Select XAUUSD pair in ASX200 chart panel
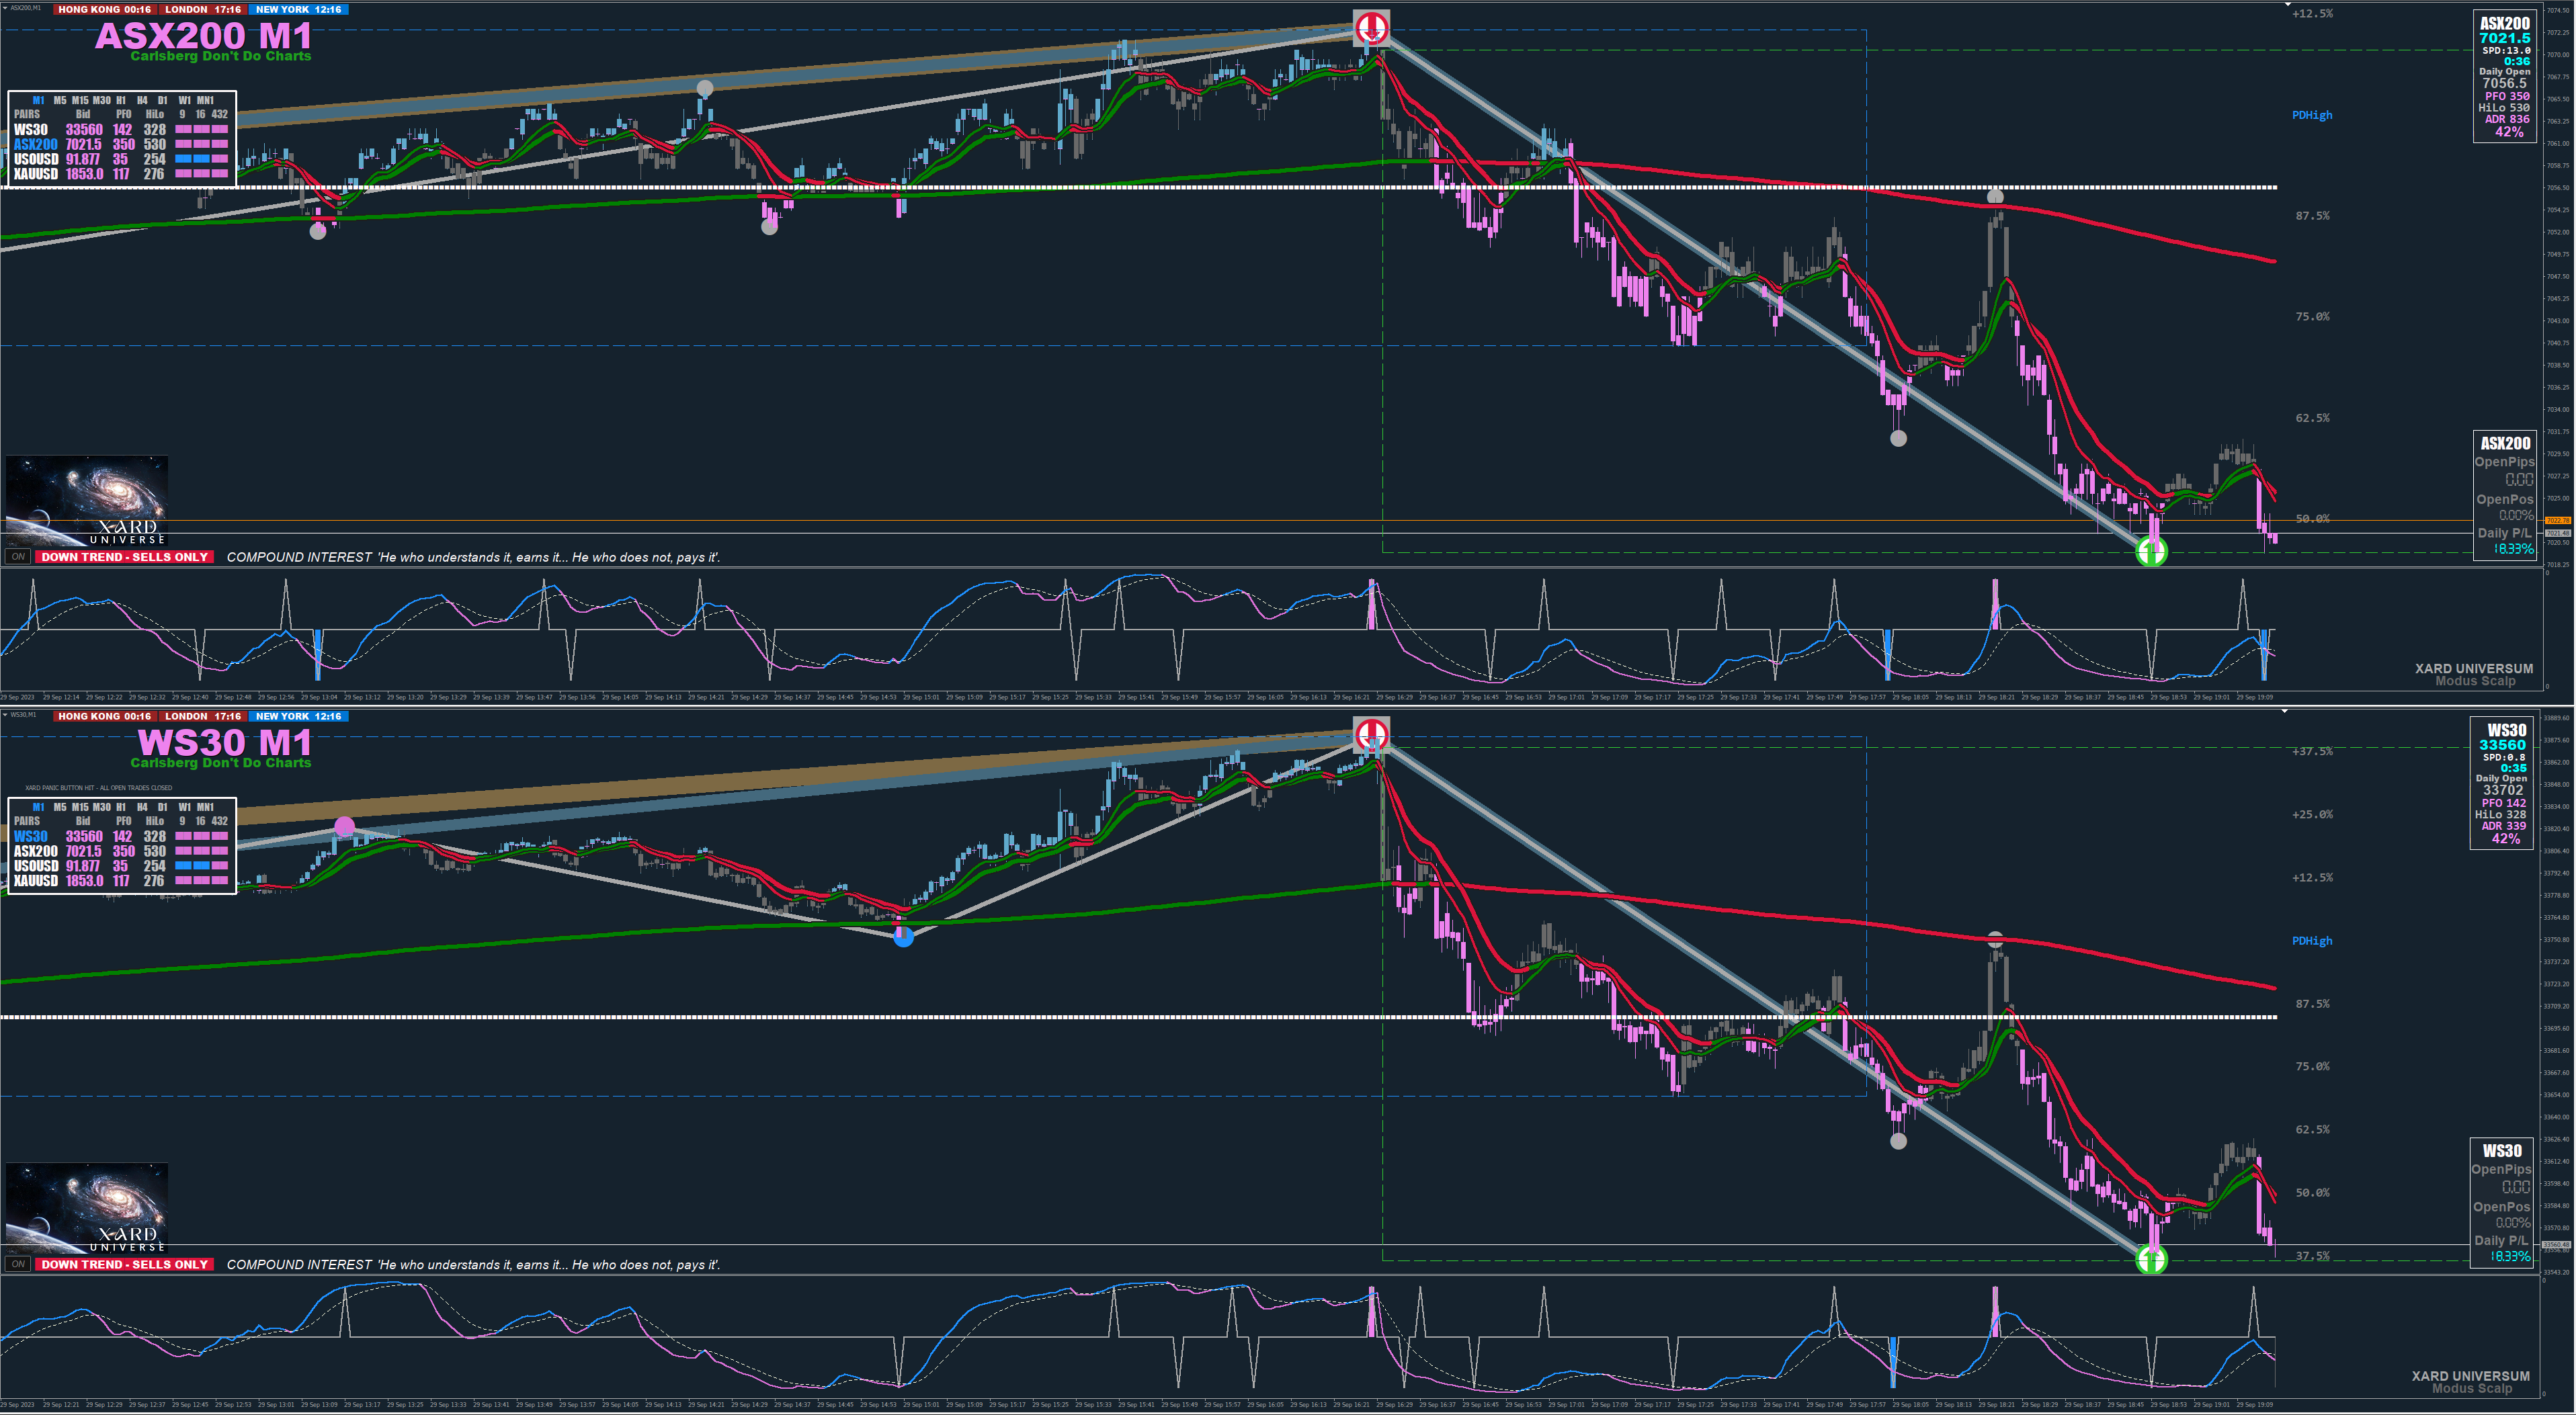 36,174
